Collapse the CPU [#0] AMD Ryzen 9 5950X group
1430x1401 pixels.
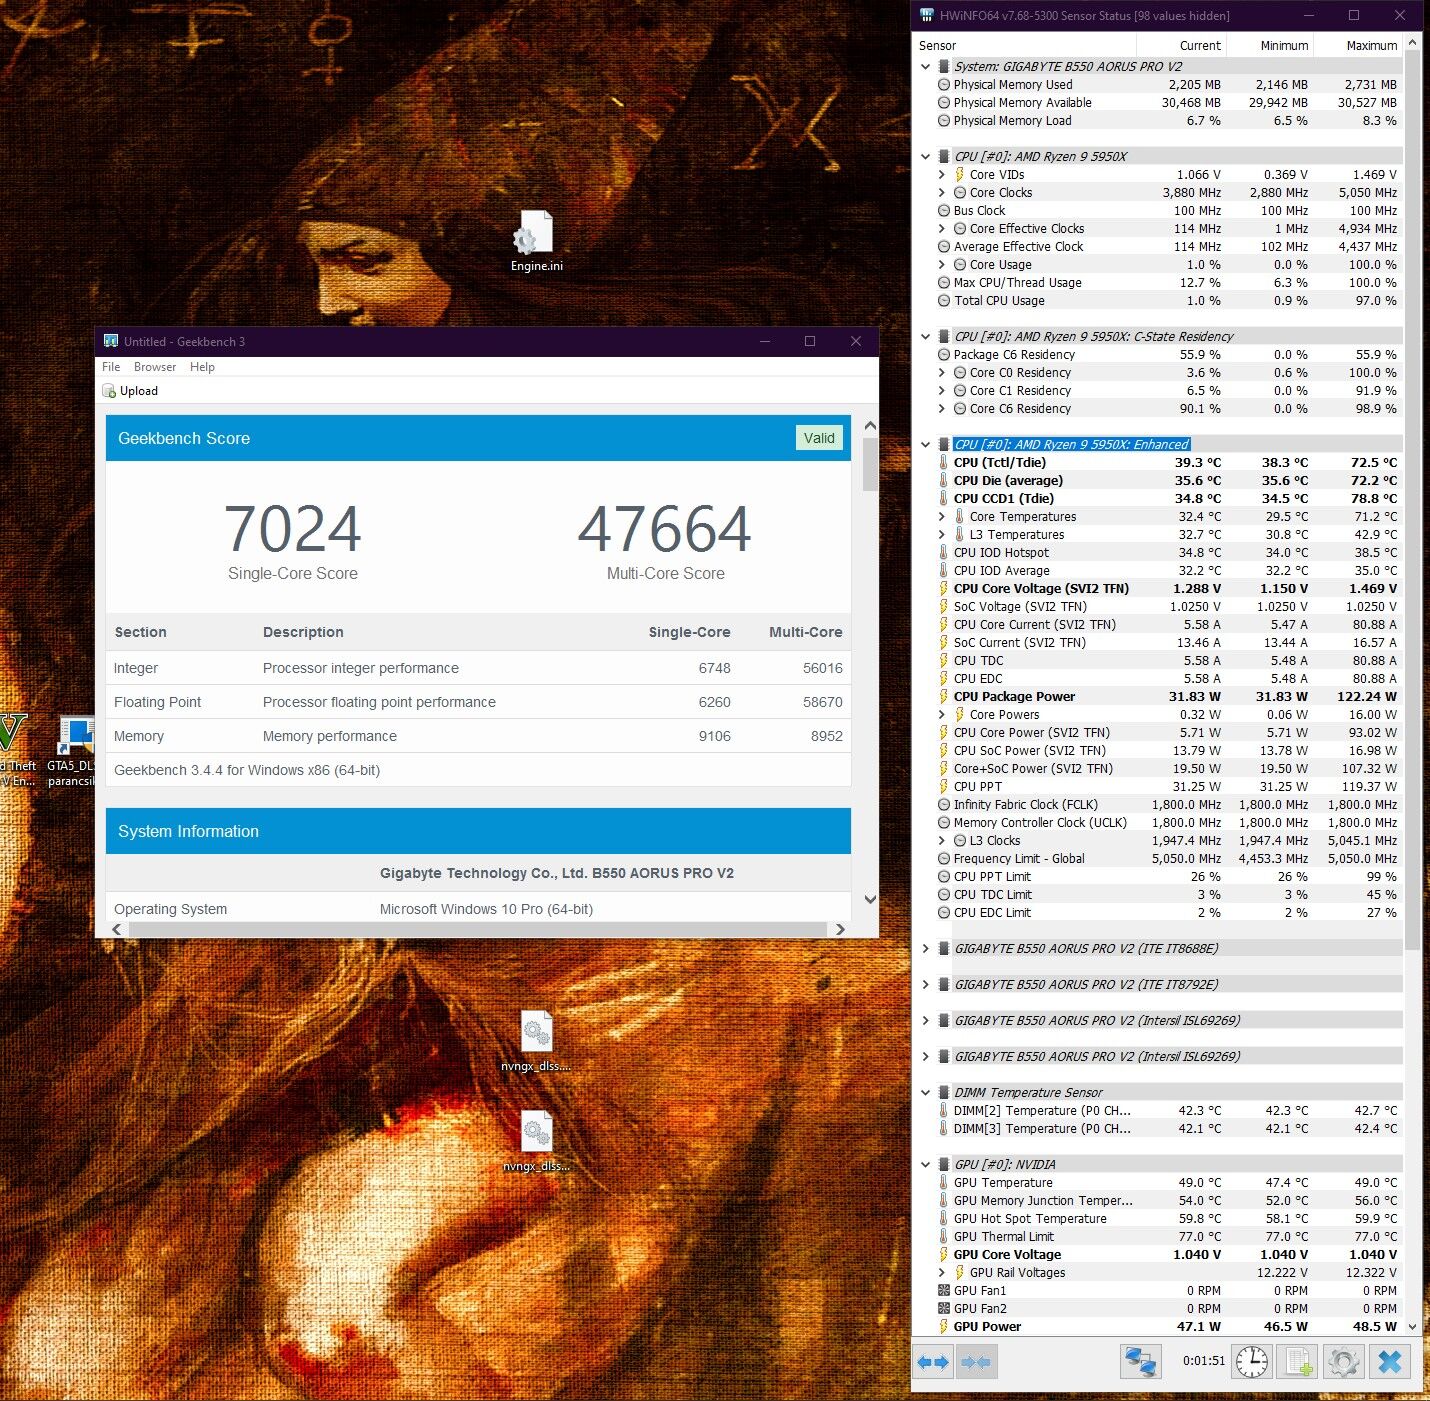pos(926,157)
